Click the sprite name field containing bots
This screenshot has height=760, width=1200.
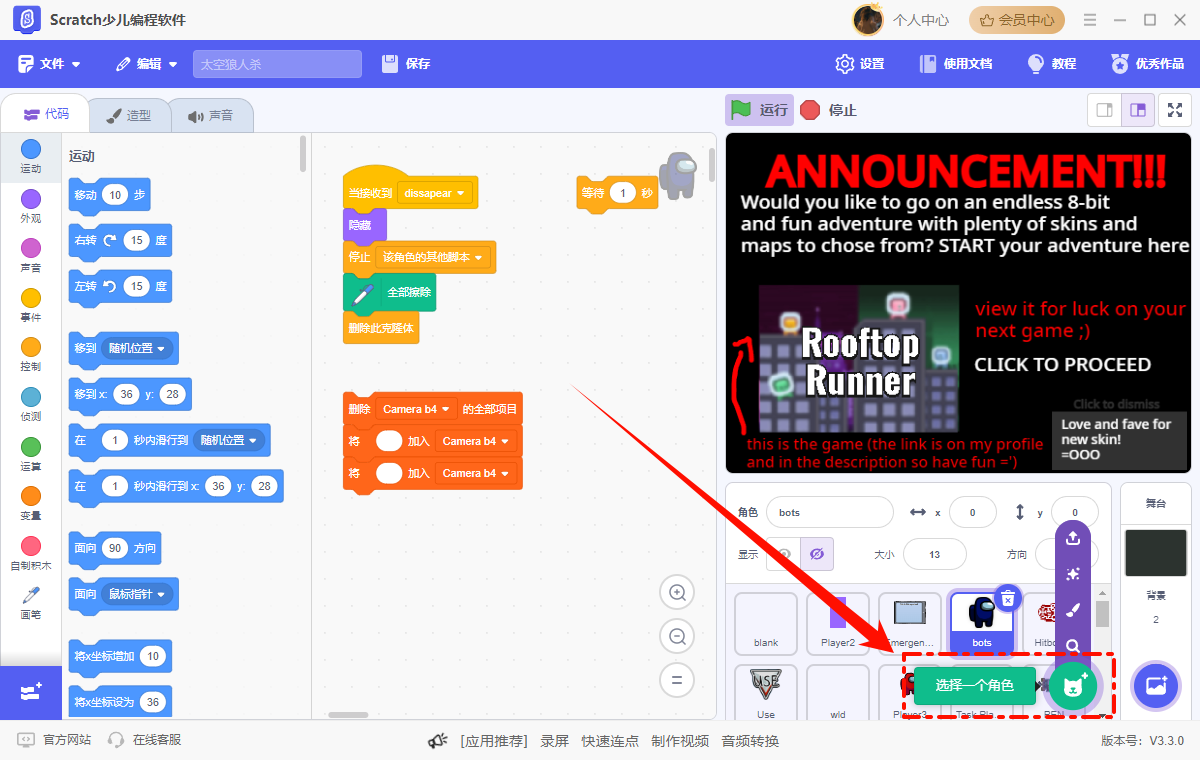click(829, 512)
